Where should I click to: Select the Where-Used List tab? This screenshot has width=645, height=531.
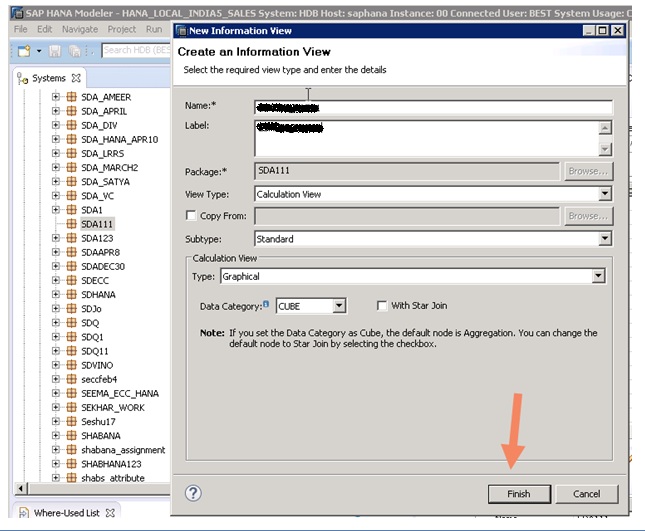[x=67, y=513]
